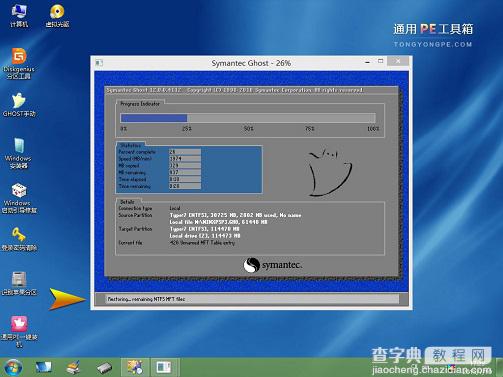The image size is (503, 377).
Task: Click the Speed (MB/min) value field
Action: (185, 159)
